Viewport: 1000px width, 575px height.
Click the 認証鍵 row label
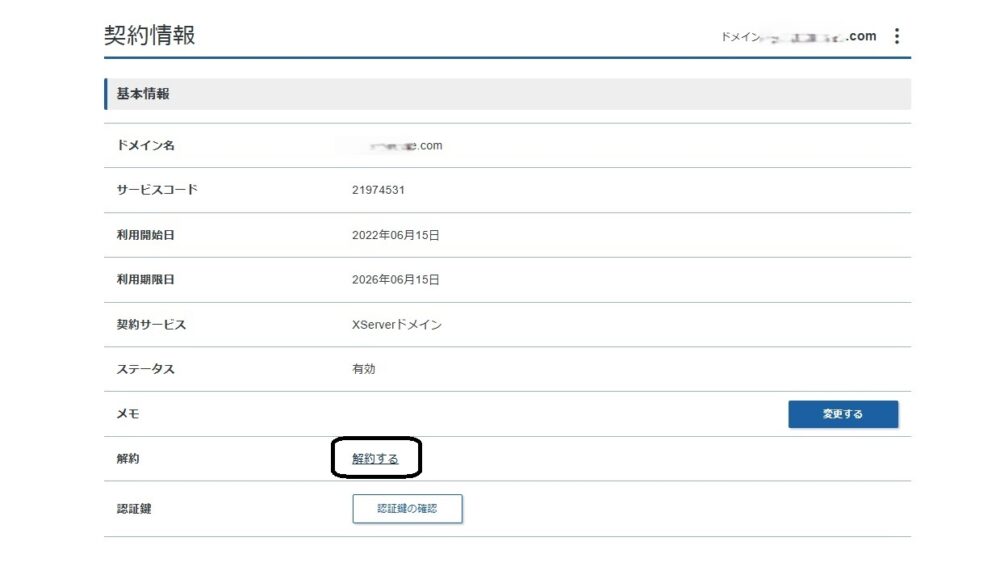point(134,509)
